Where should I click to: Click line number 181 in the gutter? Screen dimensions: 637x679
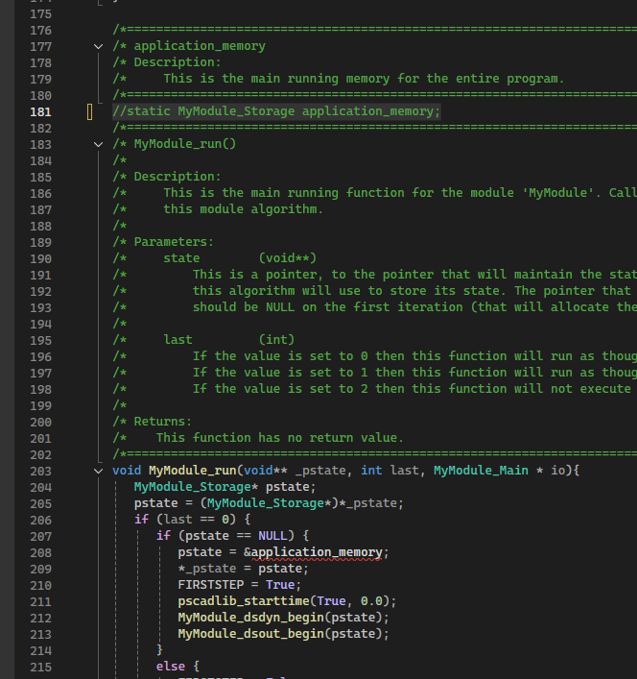point(41,111)
